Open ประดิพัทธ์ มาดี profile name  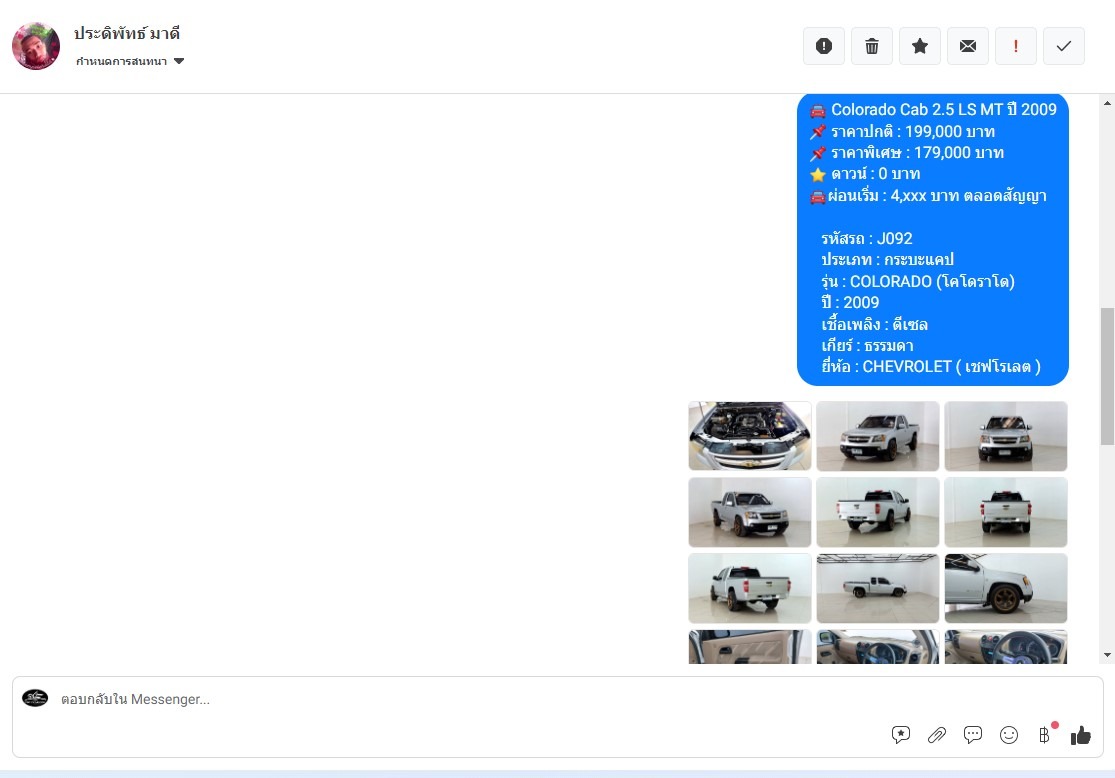click(x=126, y=33)
